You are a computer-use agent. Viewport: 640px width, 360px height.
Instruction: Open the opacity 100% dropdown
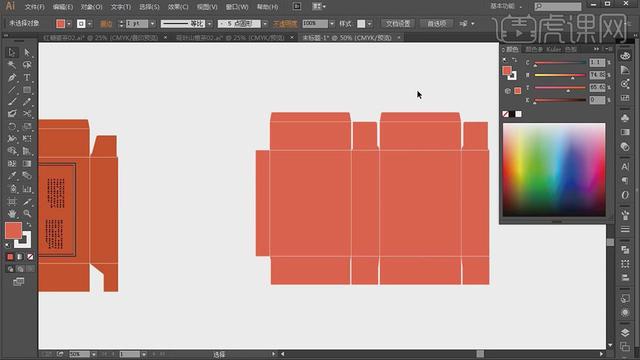(331, 24)
